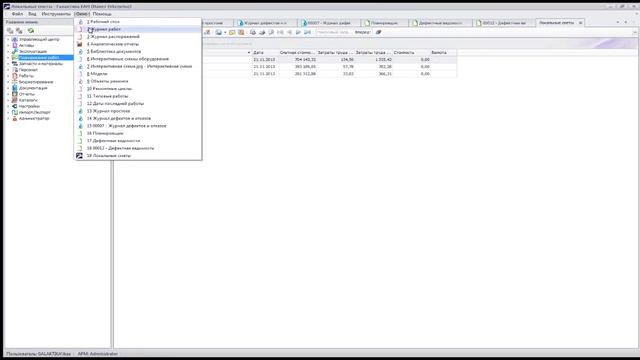The width and height of the screenshot is (640, 360).
Task: Go to next record with toolbar arrow
Action: (298, 32)
